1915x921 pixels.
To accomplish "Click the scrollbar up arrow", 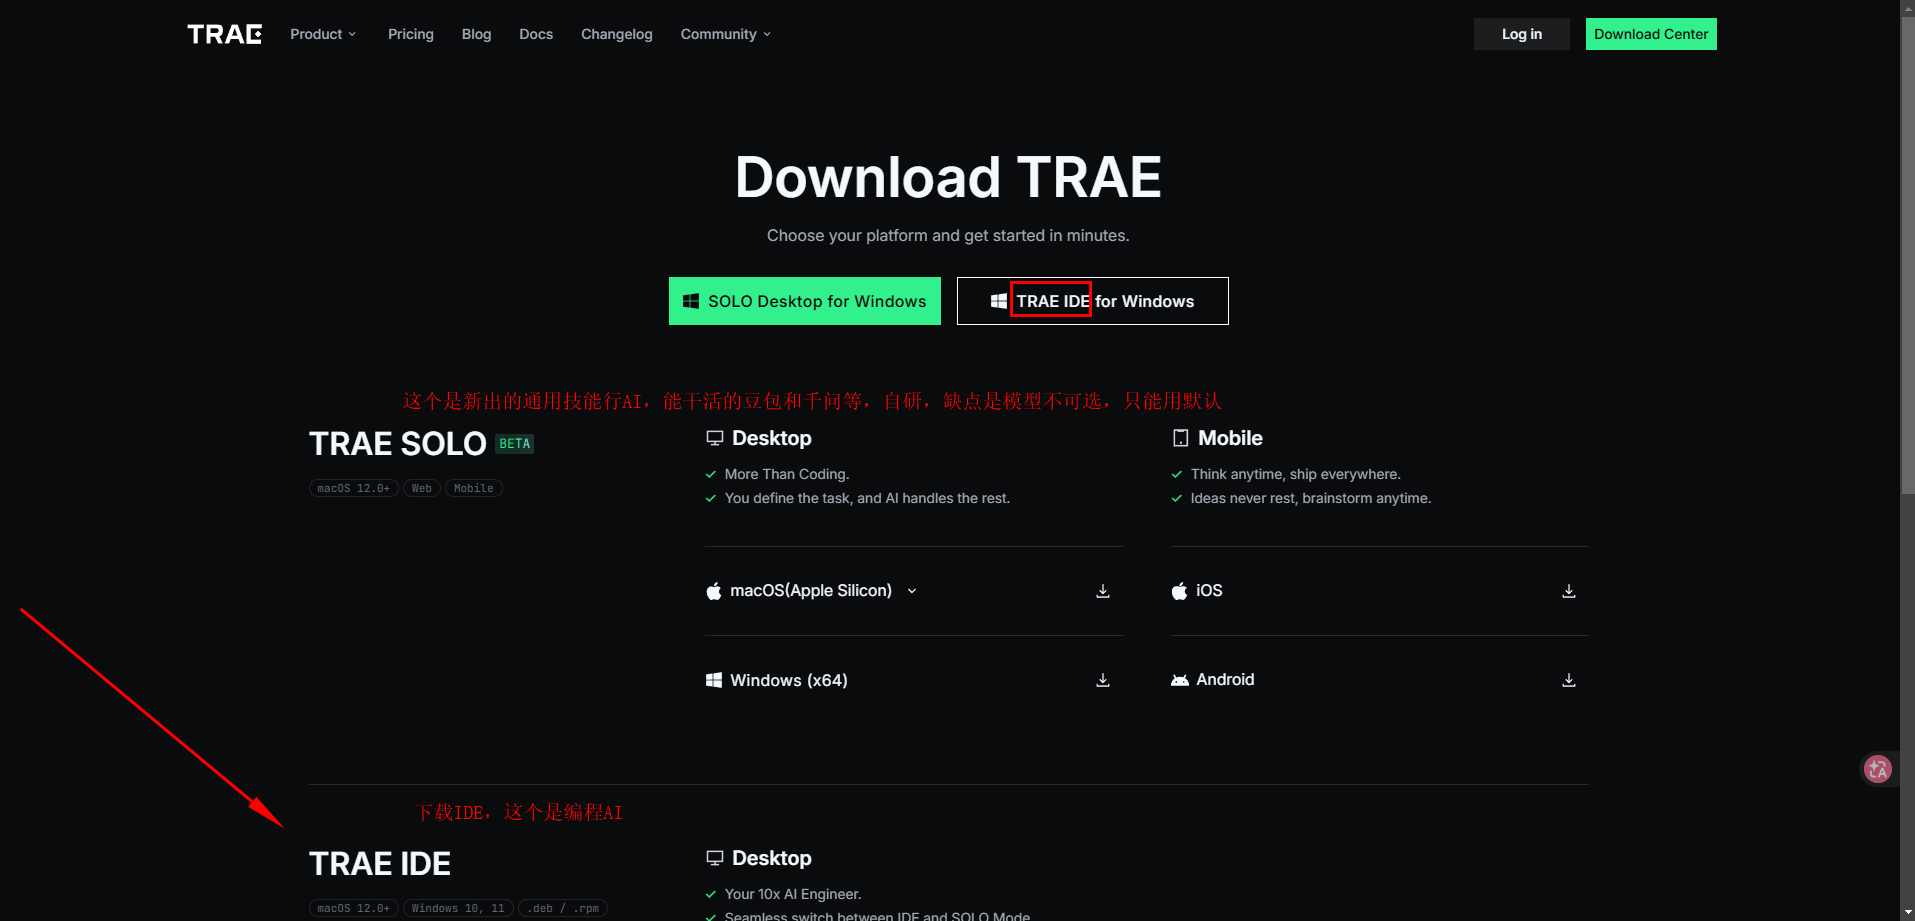I will (x=1907, y=6).
